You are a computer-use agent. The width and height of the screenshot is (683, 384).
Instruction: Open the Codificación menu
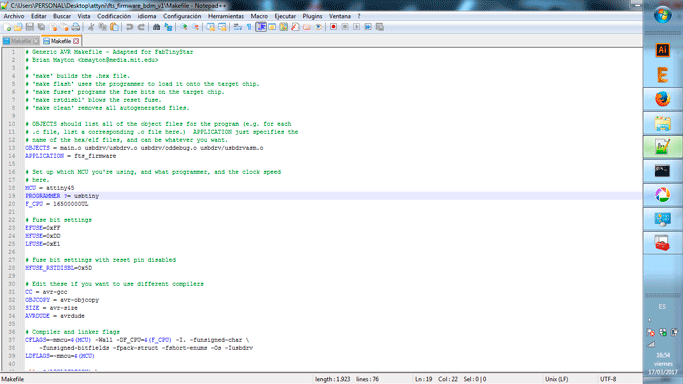(x=114, y=16)
